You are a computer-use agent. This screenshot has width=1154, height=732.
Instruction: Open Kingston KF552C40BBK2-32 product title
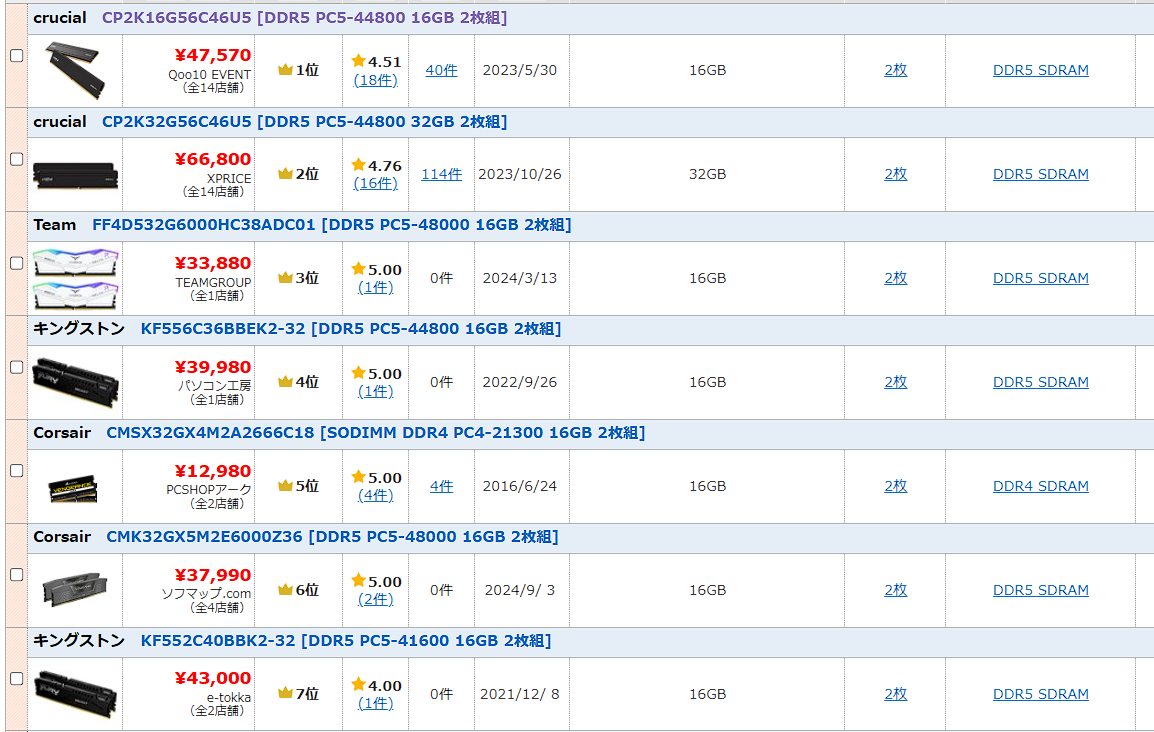(345, 641)
